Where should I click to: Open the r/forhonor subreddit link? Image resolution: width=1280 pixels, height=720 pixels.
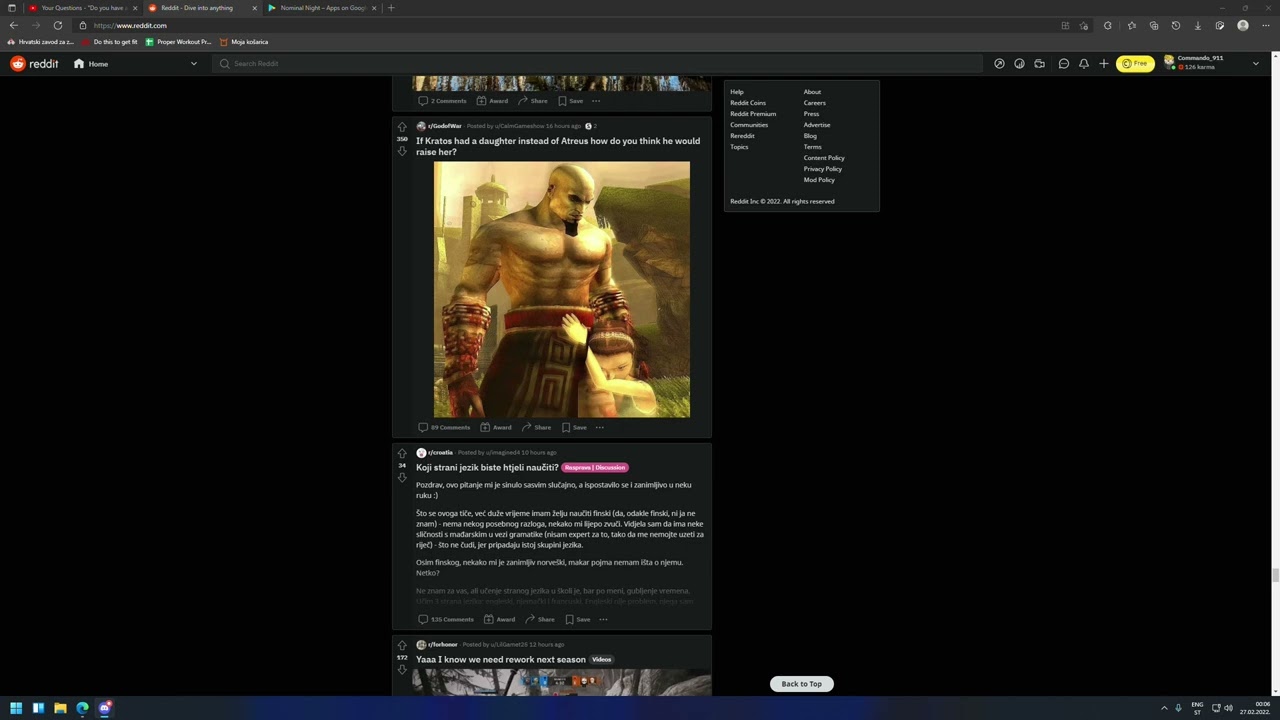tap(443, 644)
